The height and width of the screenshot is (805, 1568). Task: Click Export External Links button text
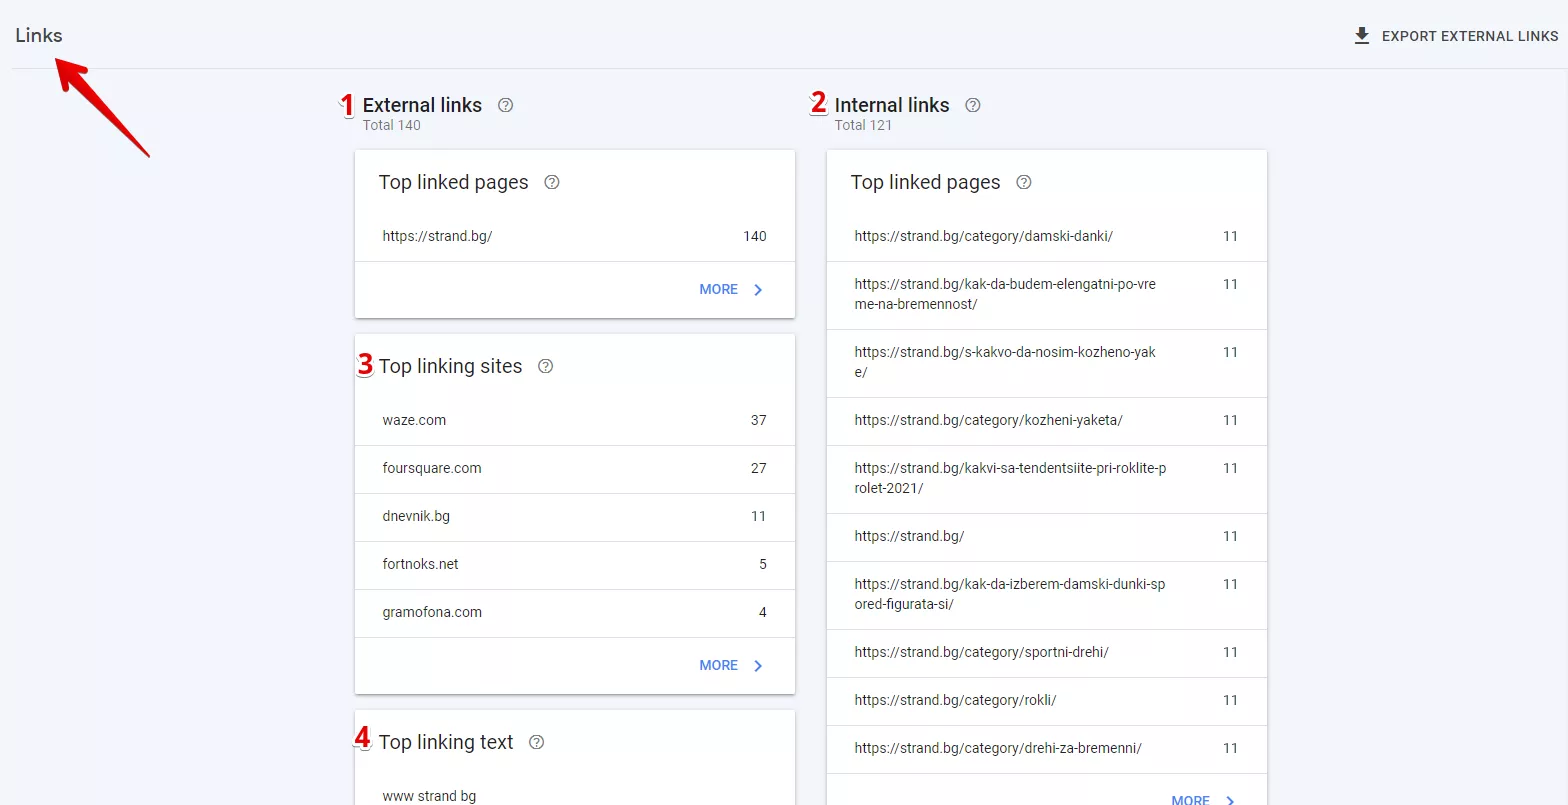(1470, 36)
